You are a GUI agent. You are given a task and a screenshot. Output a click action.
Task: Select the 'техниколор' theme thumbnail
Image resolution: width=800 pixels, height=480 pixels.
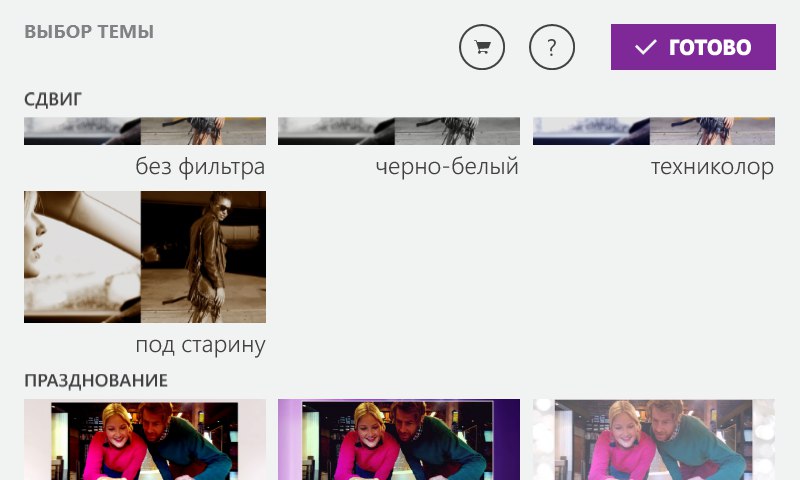click(x=654, y=131)
